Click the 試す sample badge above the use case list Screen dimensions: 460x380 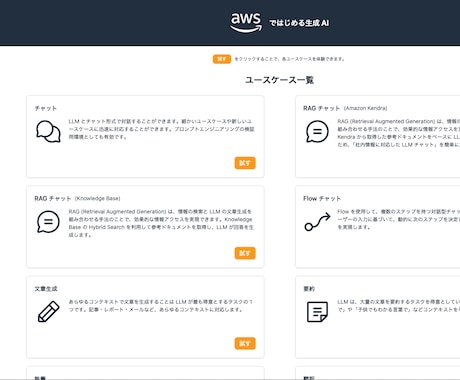pyautogui.click(x=222, y=59)
